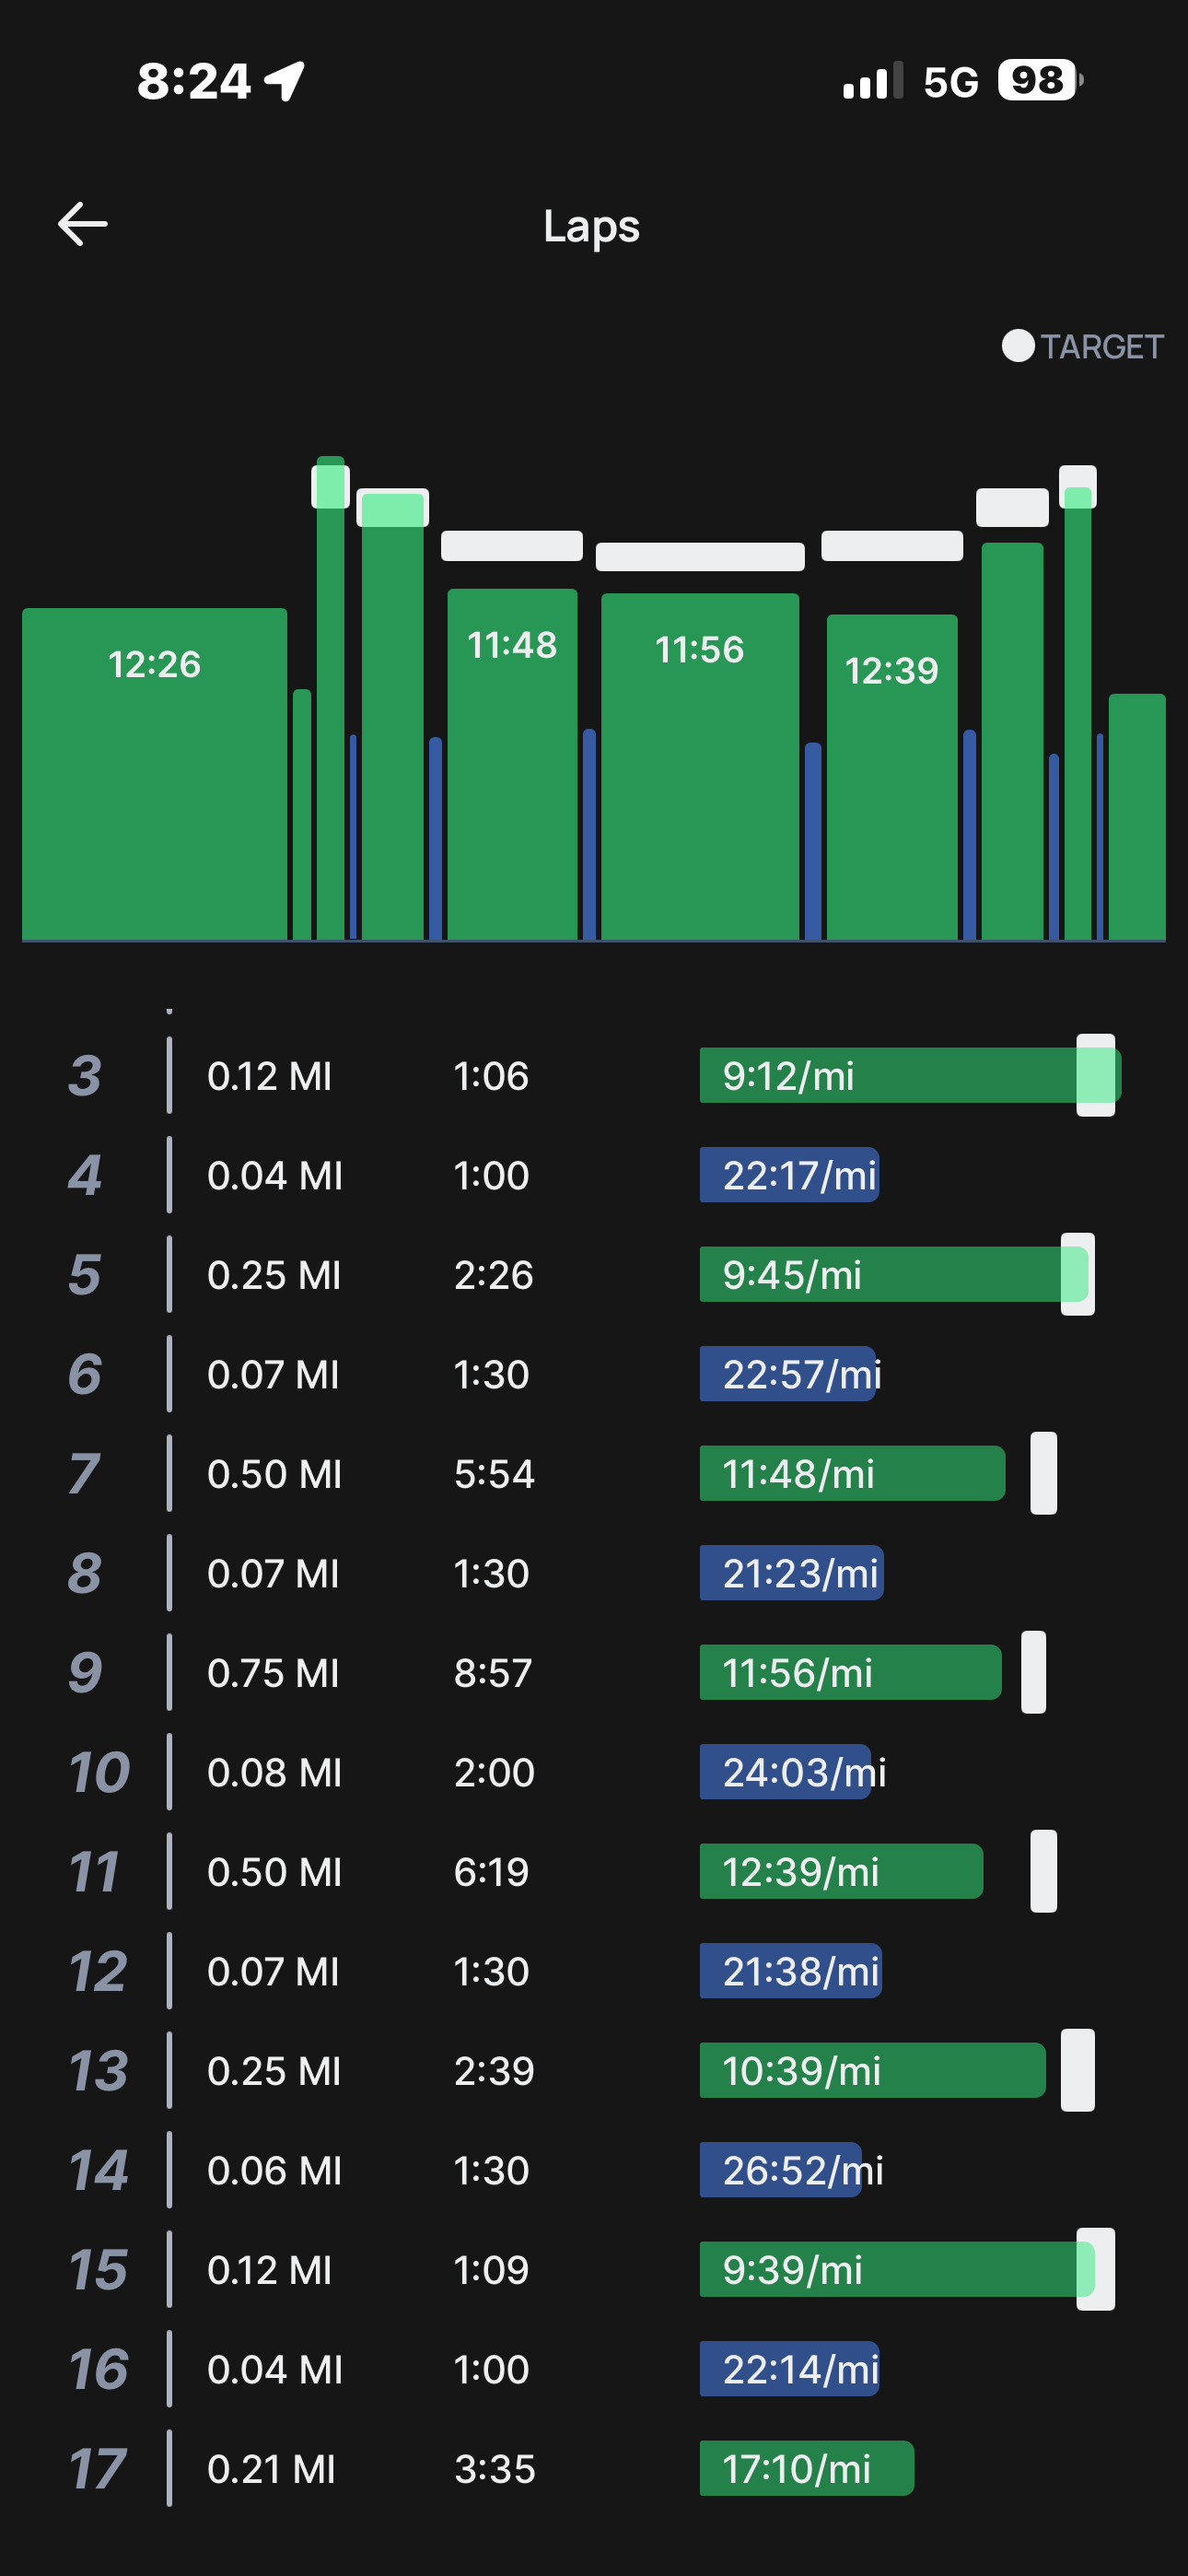
Task: Tap the TARGET legend dot
Action: (1017, 346)
